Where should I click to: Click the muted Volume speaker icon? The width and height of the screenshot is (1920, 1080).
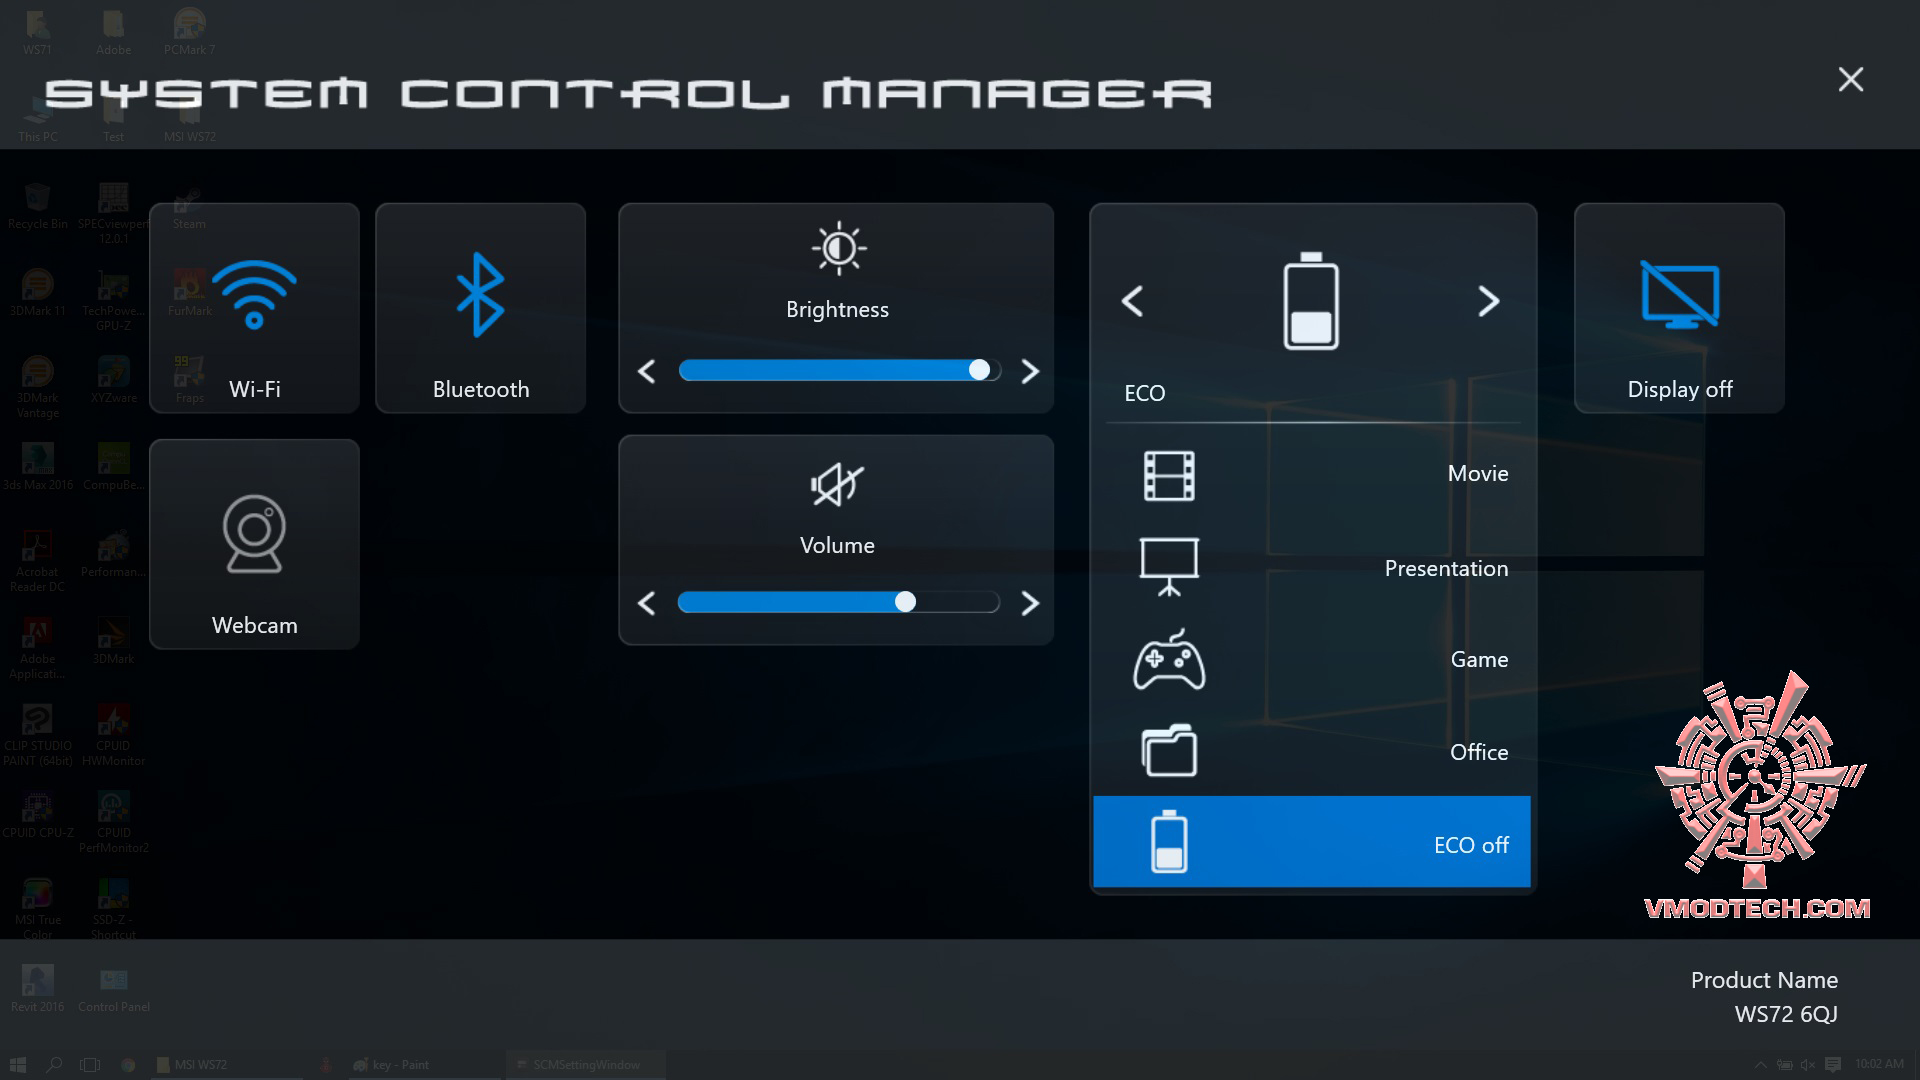tap(836, 486)
